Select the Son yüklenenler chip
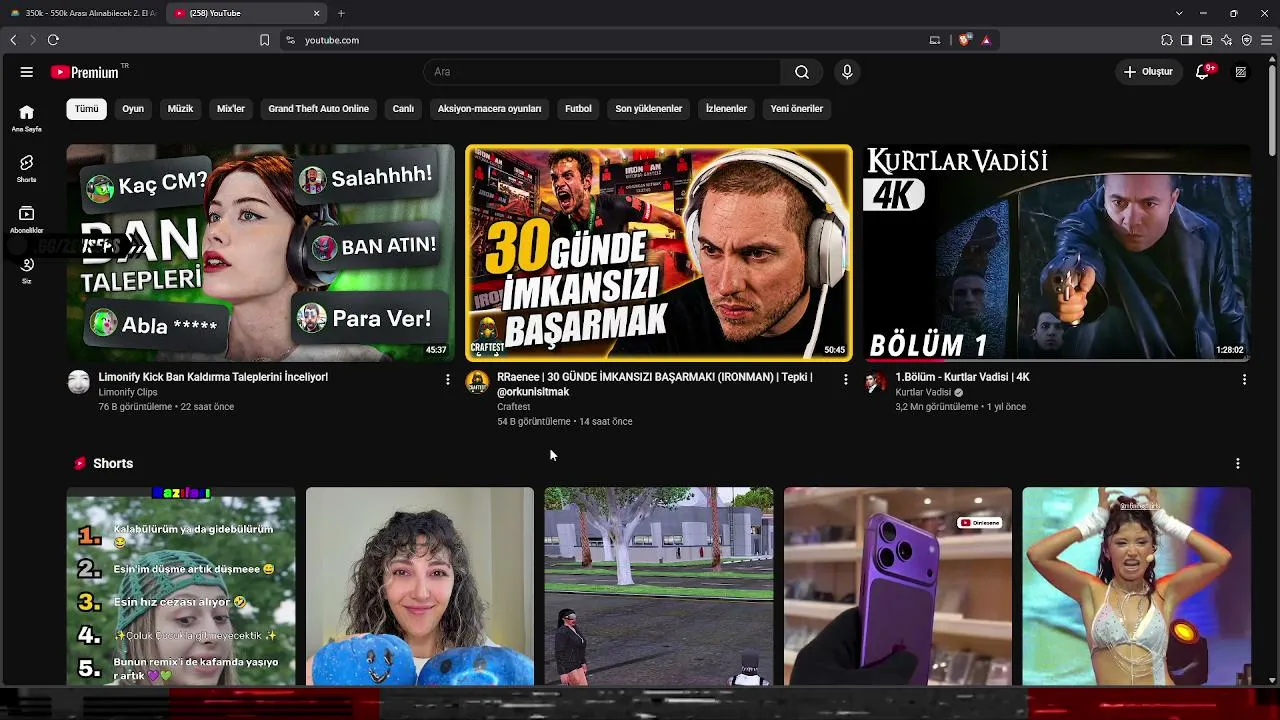The height and width of the screenshot is (720, 1280). 649,109
